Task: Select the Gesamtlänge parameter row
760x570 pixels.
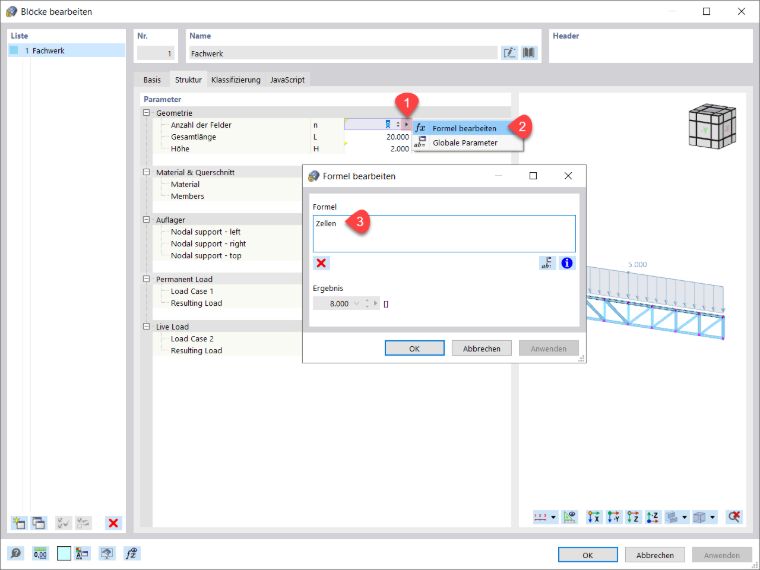Action: (x=283, y=137)
